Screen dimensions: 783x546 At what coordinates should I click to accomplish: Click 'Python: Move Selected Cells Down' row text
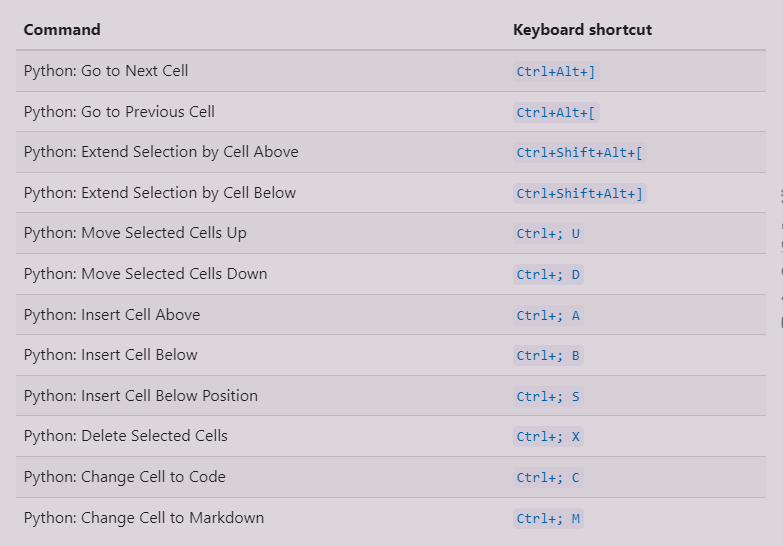[x=145, y=274]
